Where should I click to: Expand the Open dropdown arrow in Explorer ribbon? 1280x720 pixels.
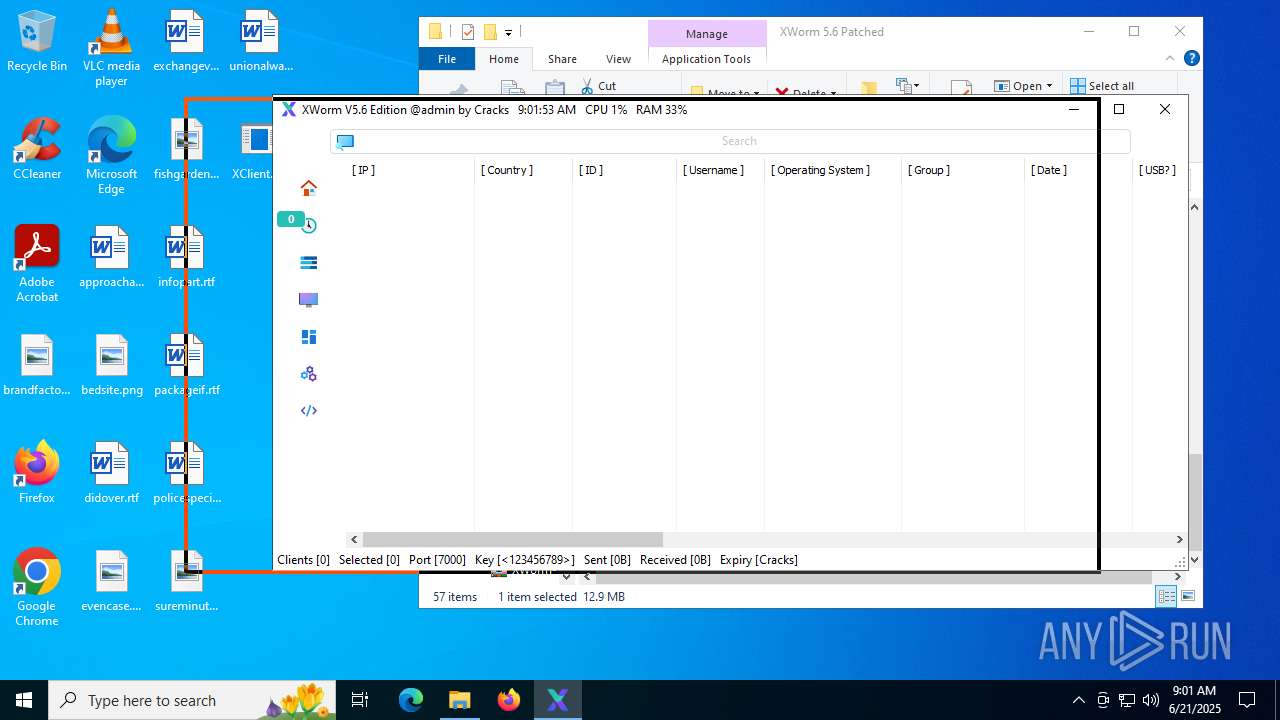[1049, 86]
